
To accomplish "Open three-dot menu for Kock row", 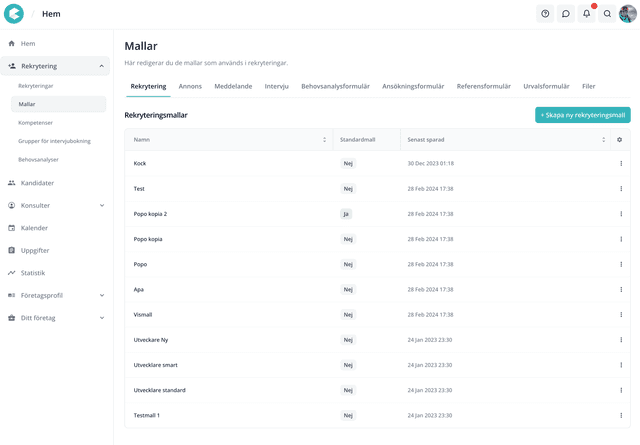I will (620, 164).
